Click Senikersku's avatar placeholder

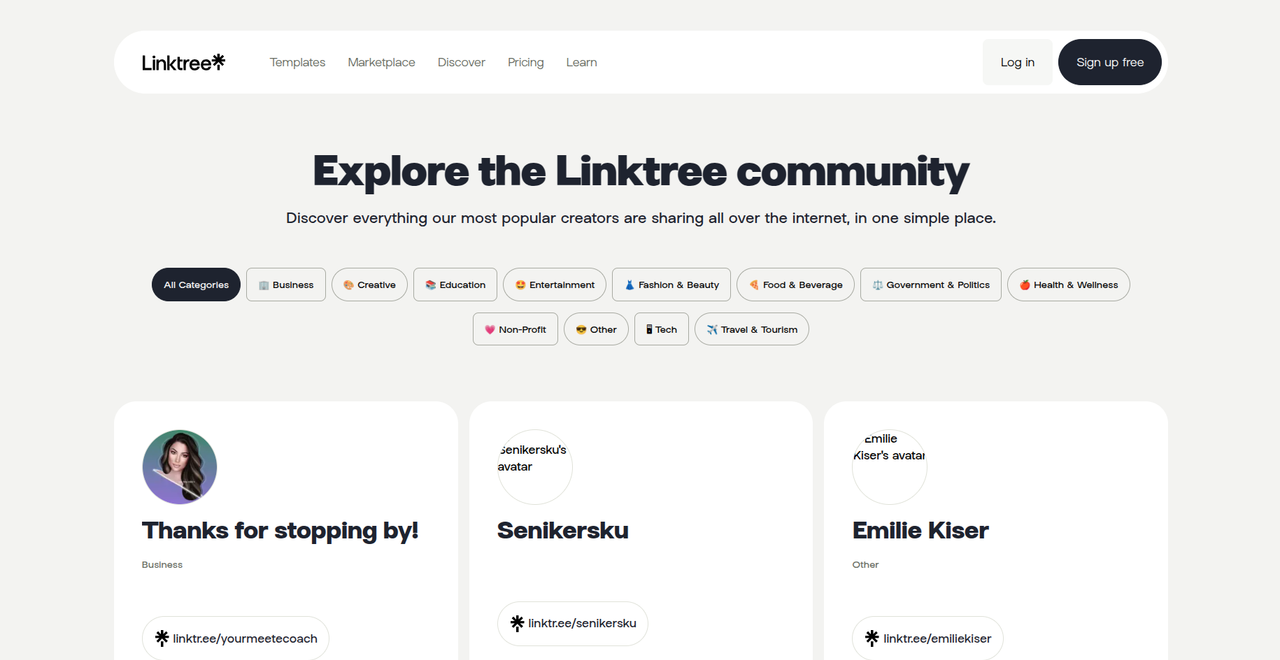click(x=535, y=467)
